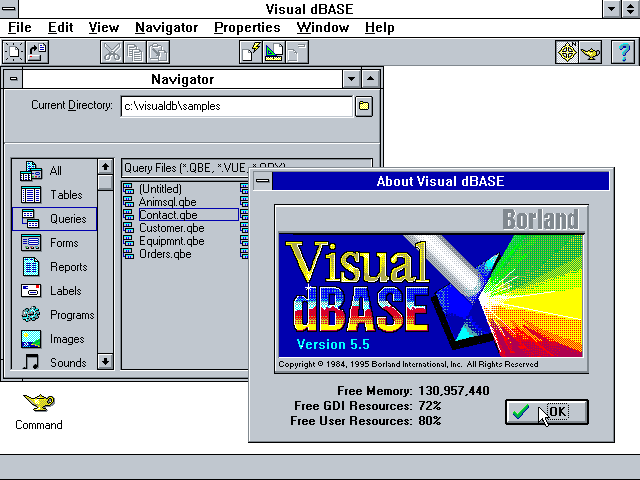Open the Help menu
640x480 pixels.
tap(380, 28)
